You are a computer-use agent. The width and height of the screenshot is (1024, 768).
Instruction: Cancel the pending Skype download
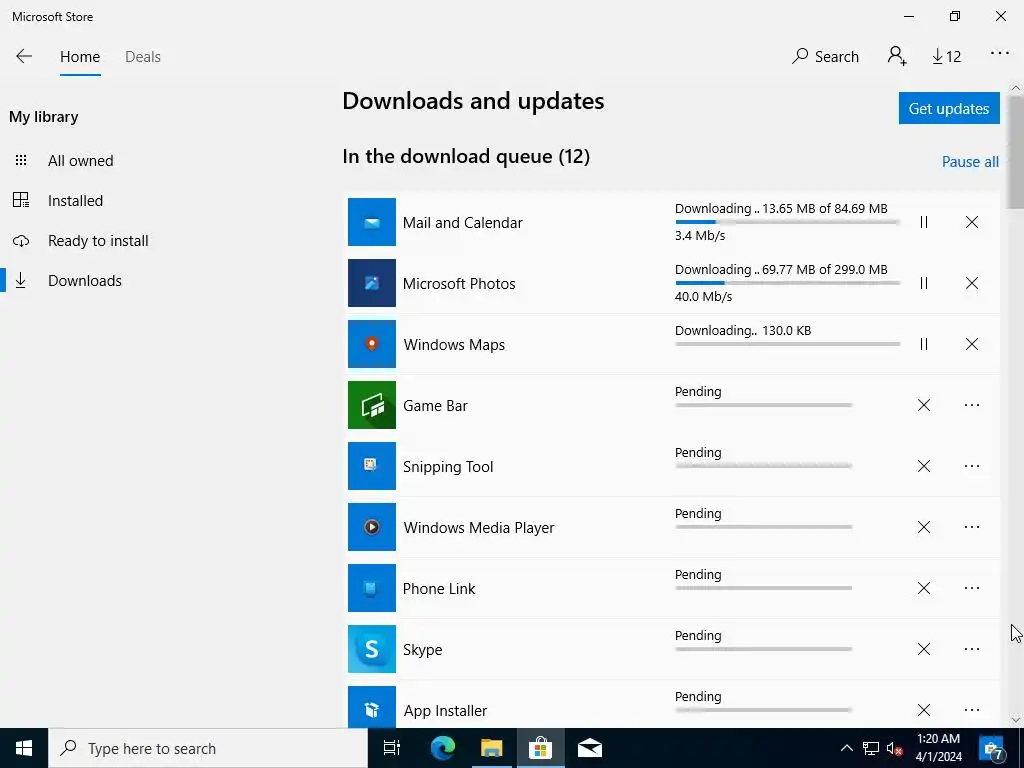[923, 649]
